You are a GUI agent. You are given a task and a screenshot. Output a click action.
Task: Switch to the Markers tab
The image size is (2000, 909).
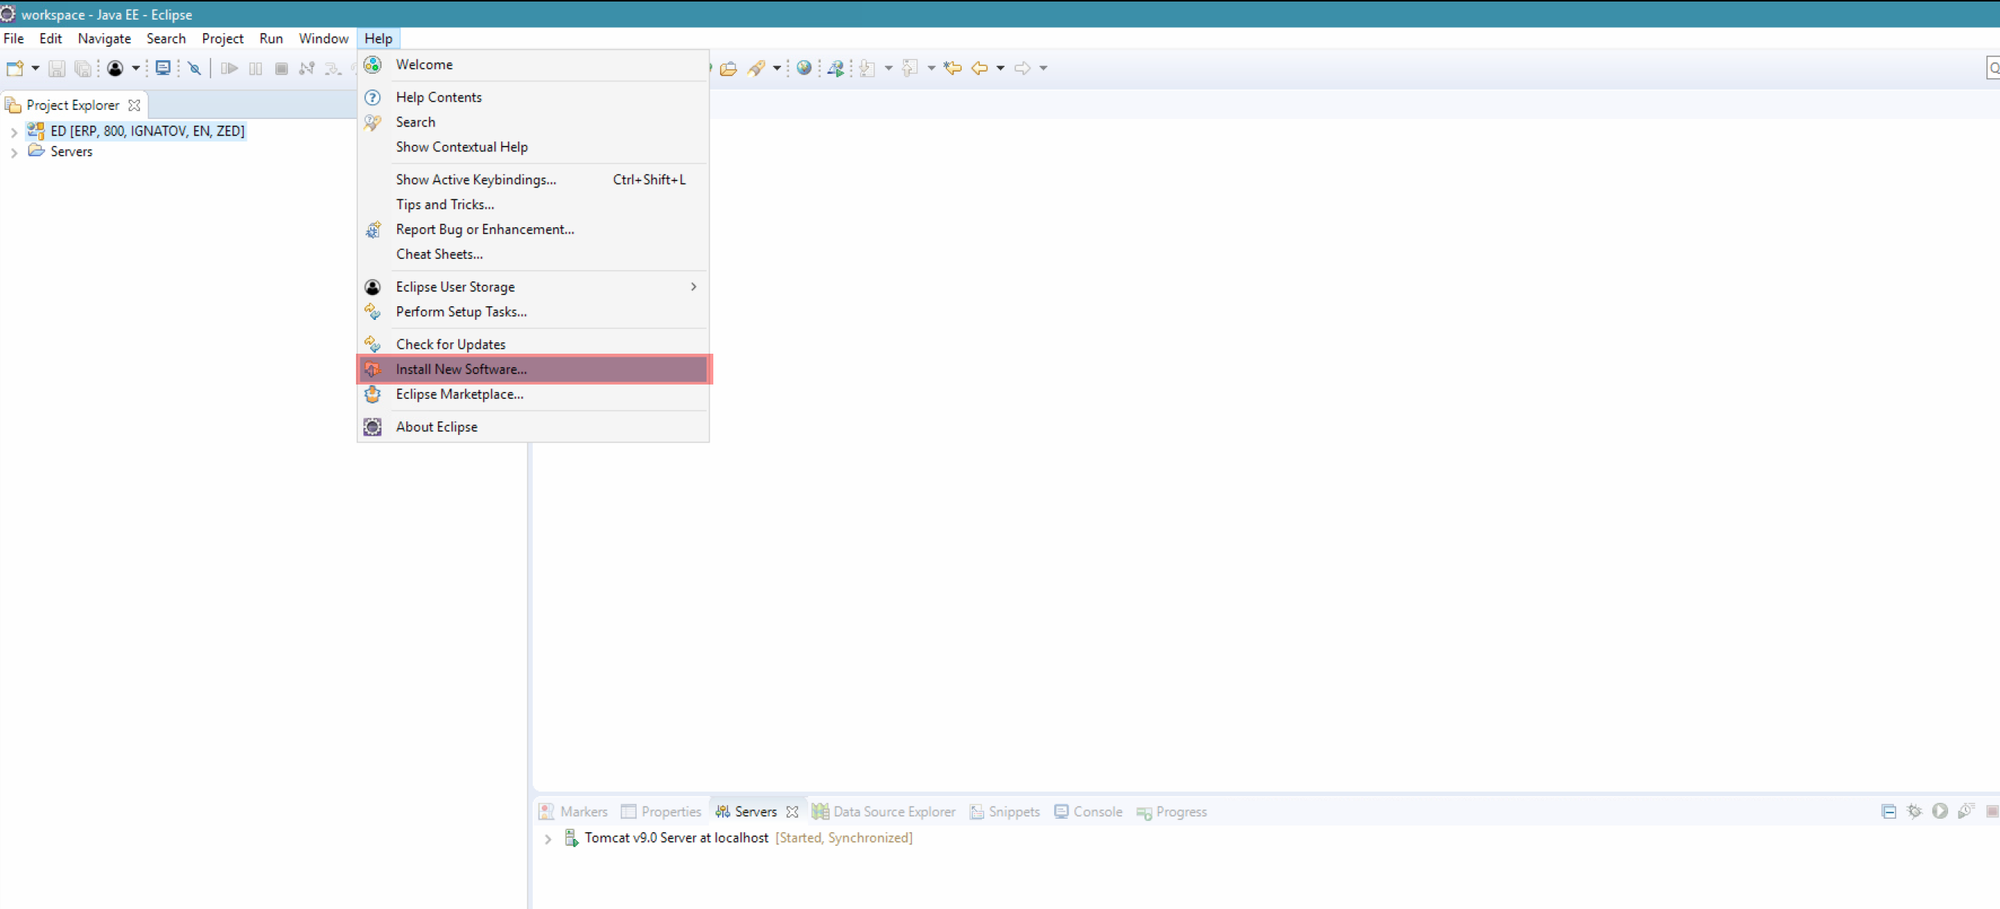[x=573, y=812]
